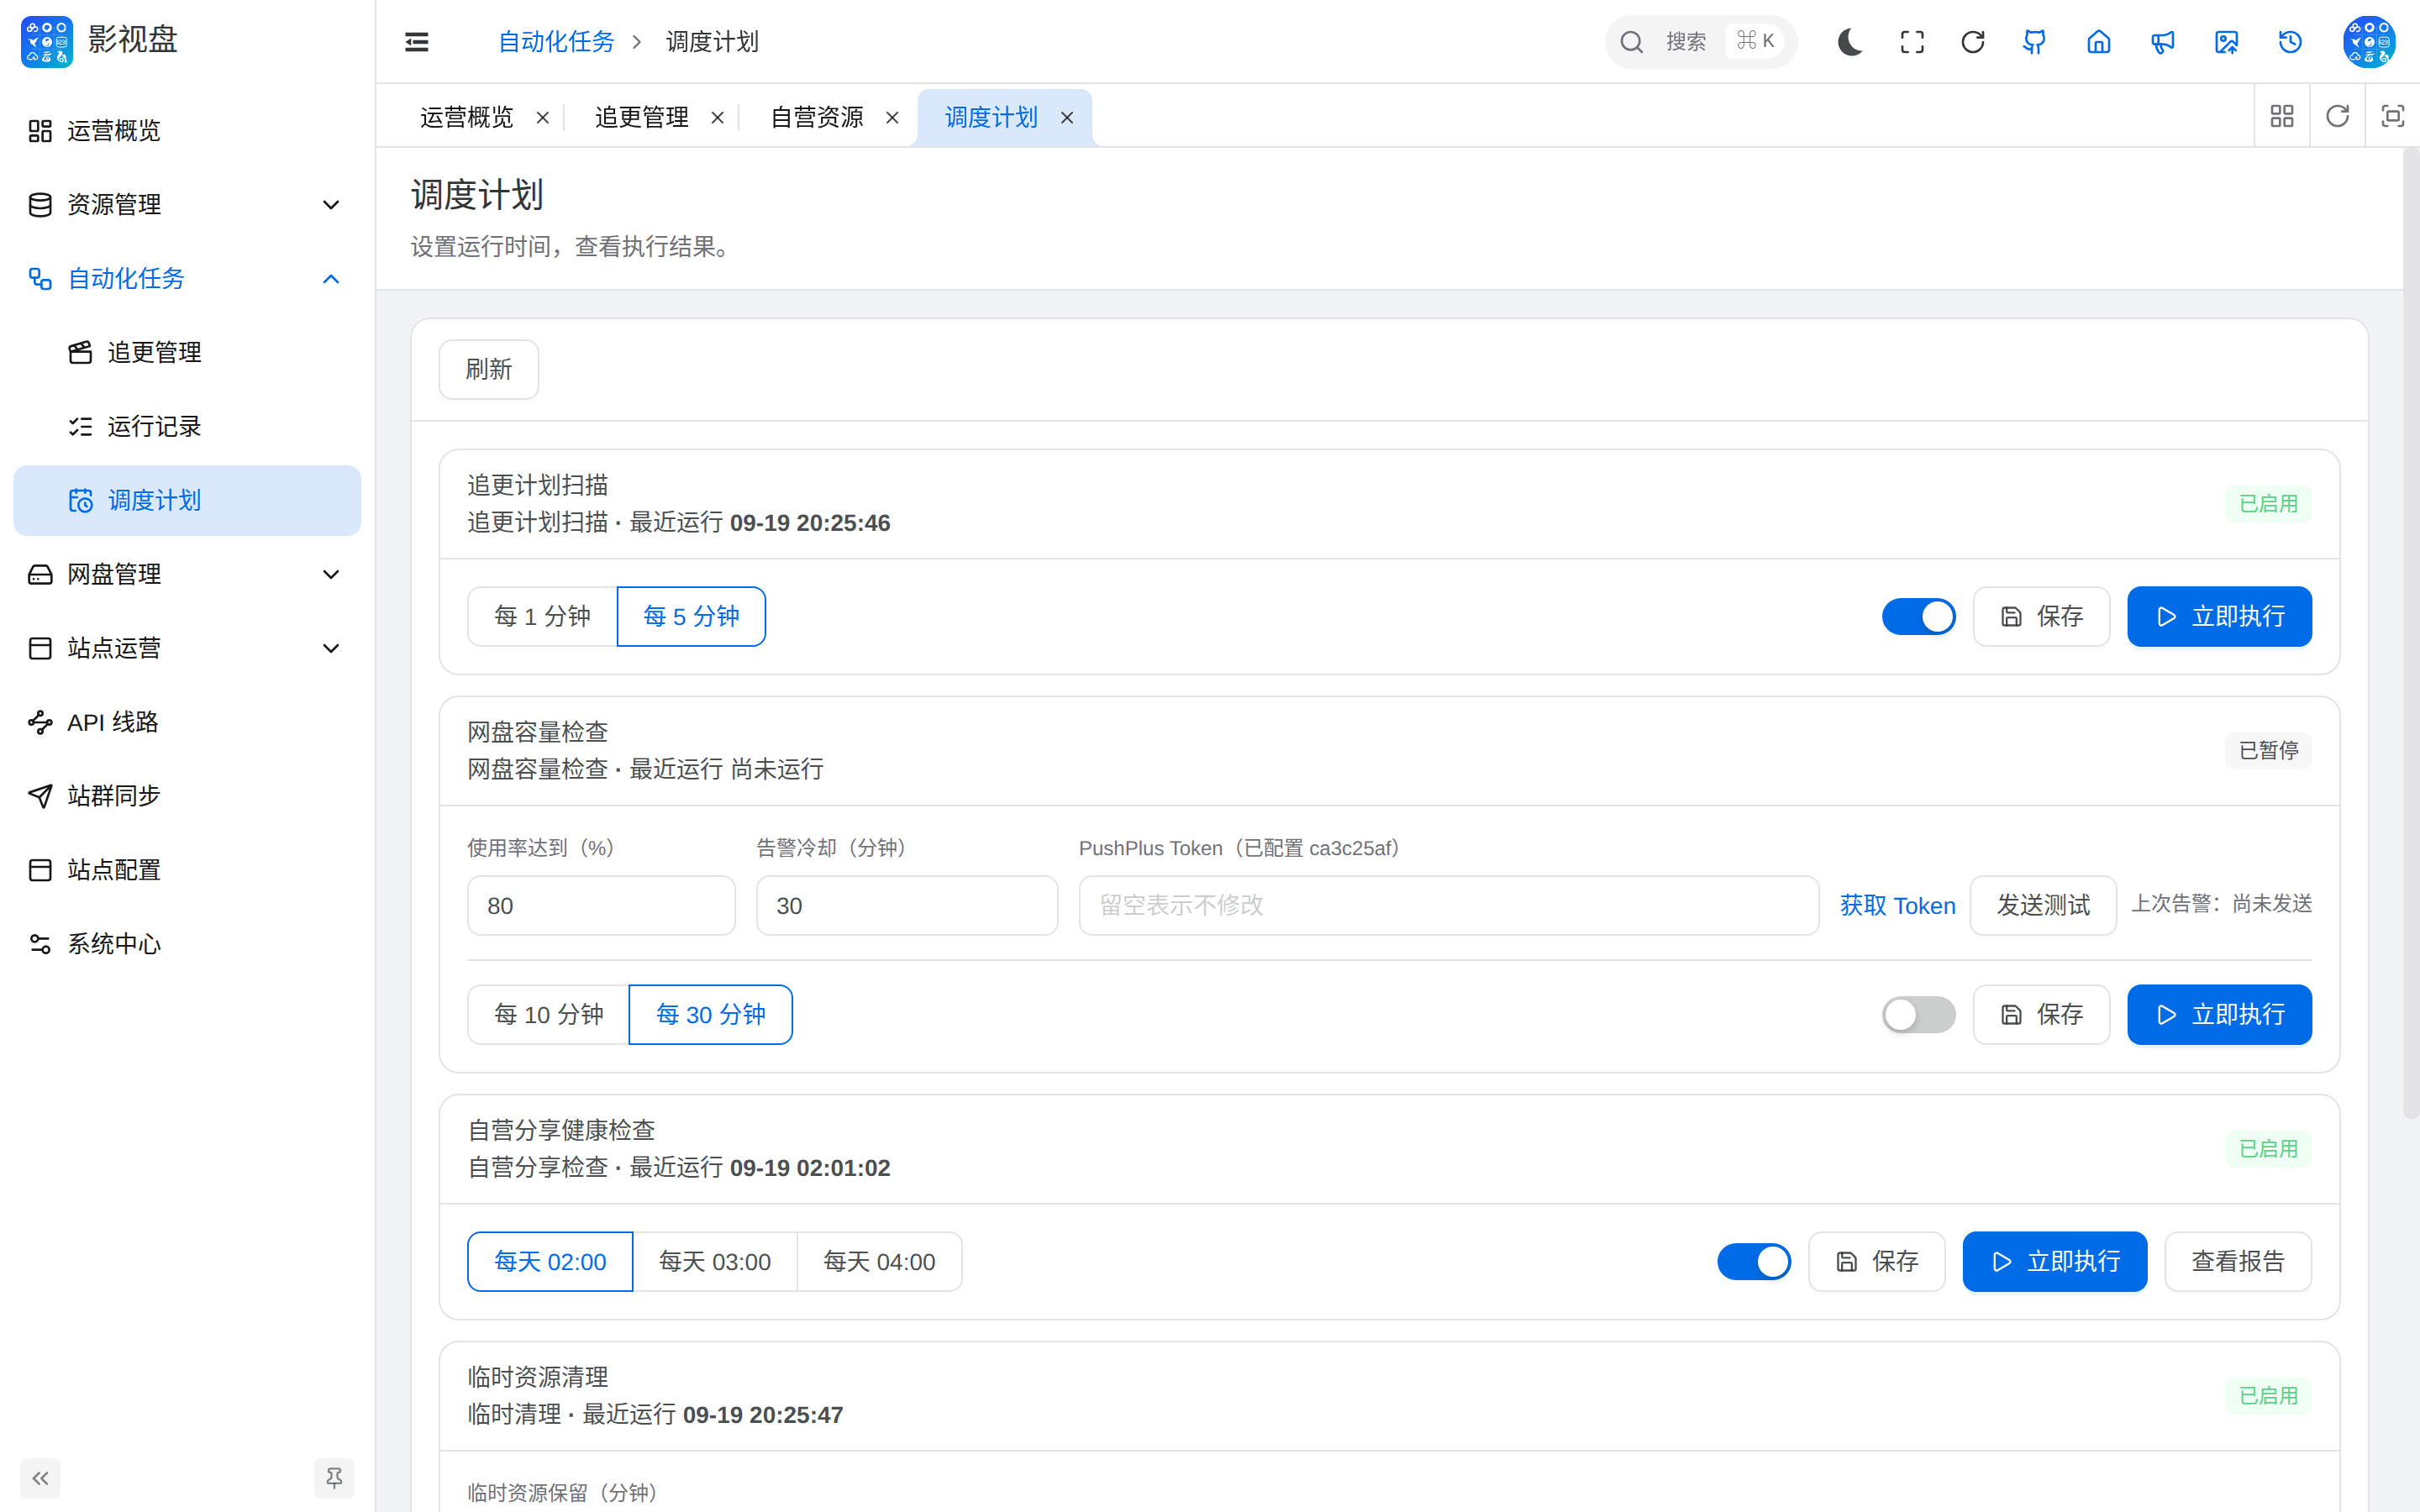Save 网盘容量检查 settings
This screenshot has width=2420, height=1512.
tap(2041, 1014)
